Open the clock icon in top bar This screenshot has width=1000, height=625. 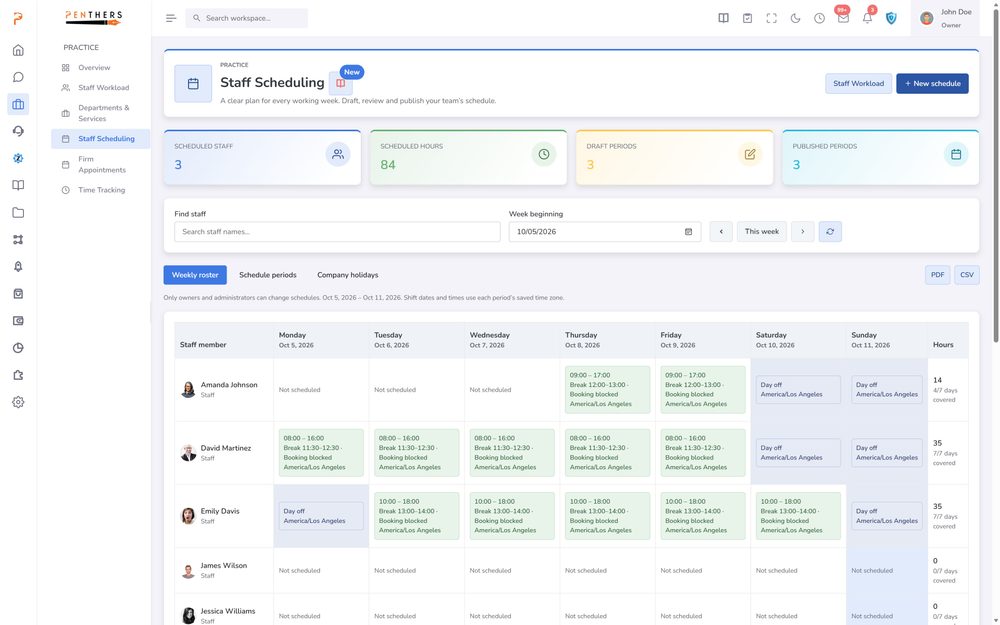click(x=820, y=18)
